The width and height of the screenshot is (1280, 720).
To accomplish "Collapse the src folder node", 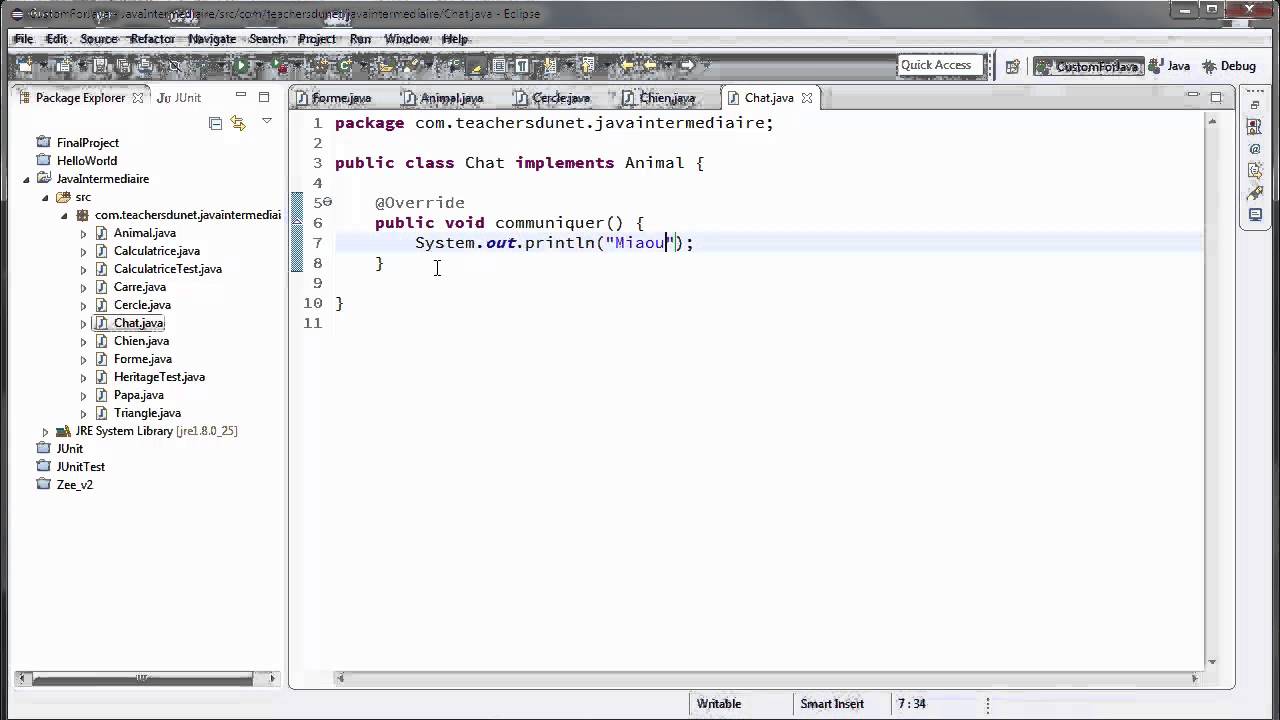I will click(x=45, y=197).
